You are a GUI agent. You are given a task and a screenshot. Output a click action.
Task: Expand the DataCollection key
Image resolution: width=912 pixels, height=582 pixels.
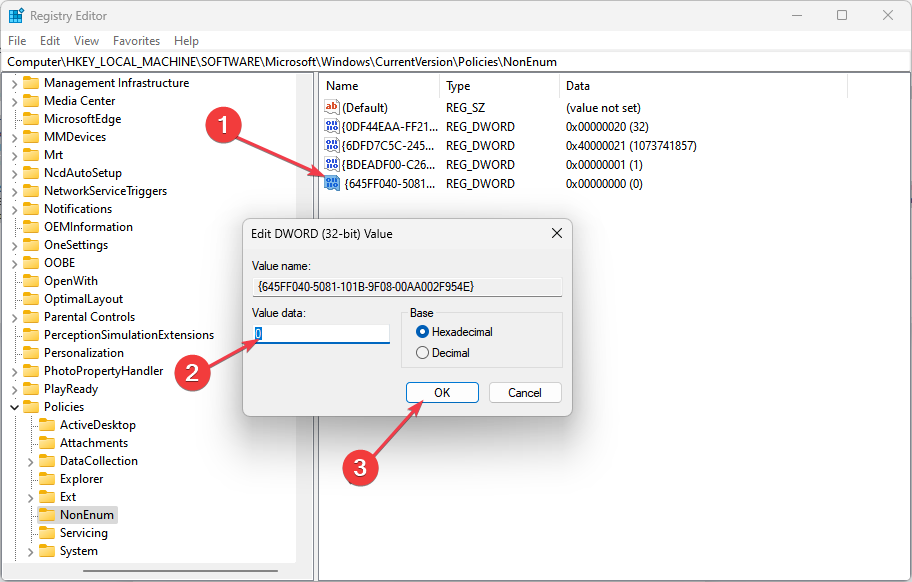click(30, 462)
